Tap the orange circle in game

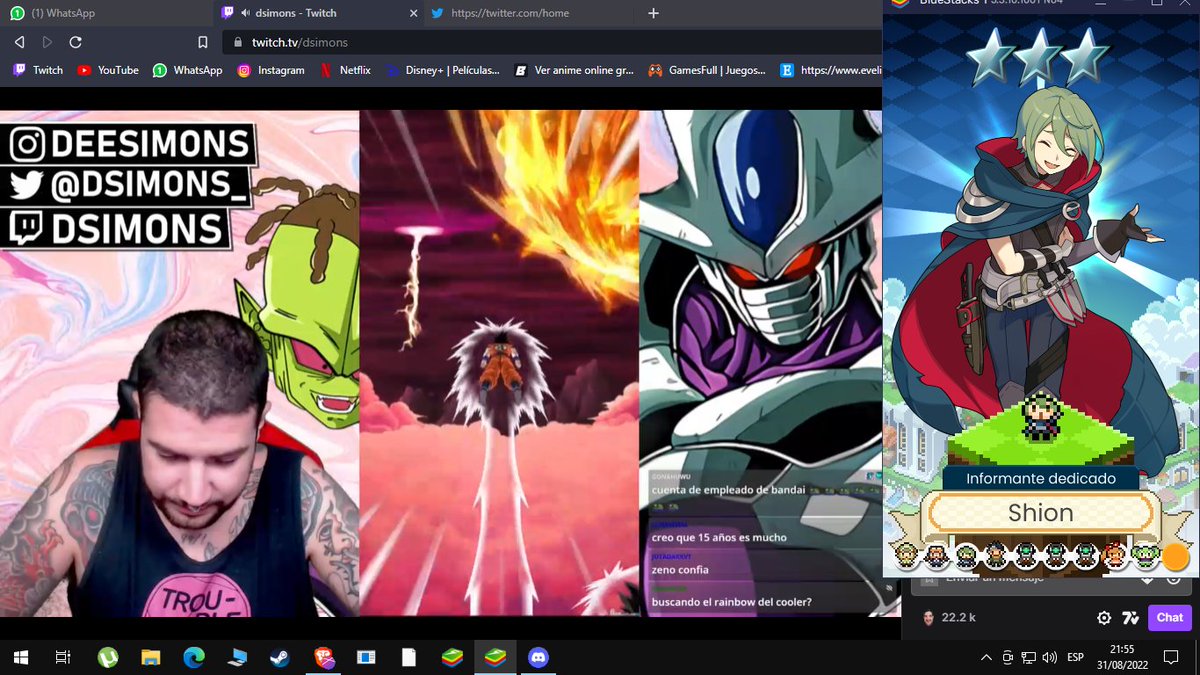click(x=1175, y=557)
